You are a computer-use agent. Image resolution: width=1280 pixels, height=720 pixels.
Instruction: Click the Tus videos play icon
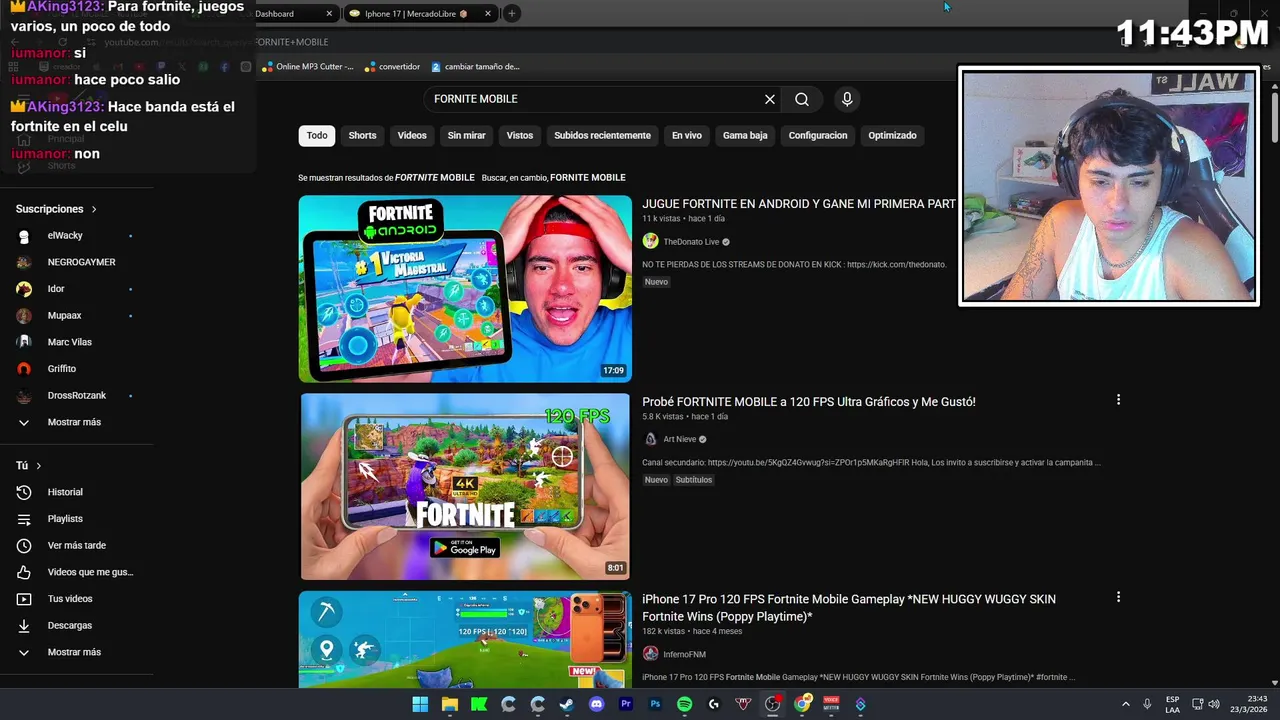[x=24, y=599]
